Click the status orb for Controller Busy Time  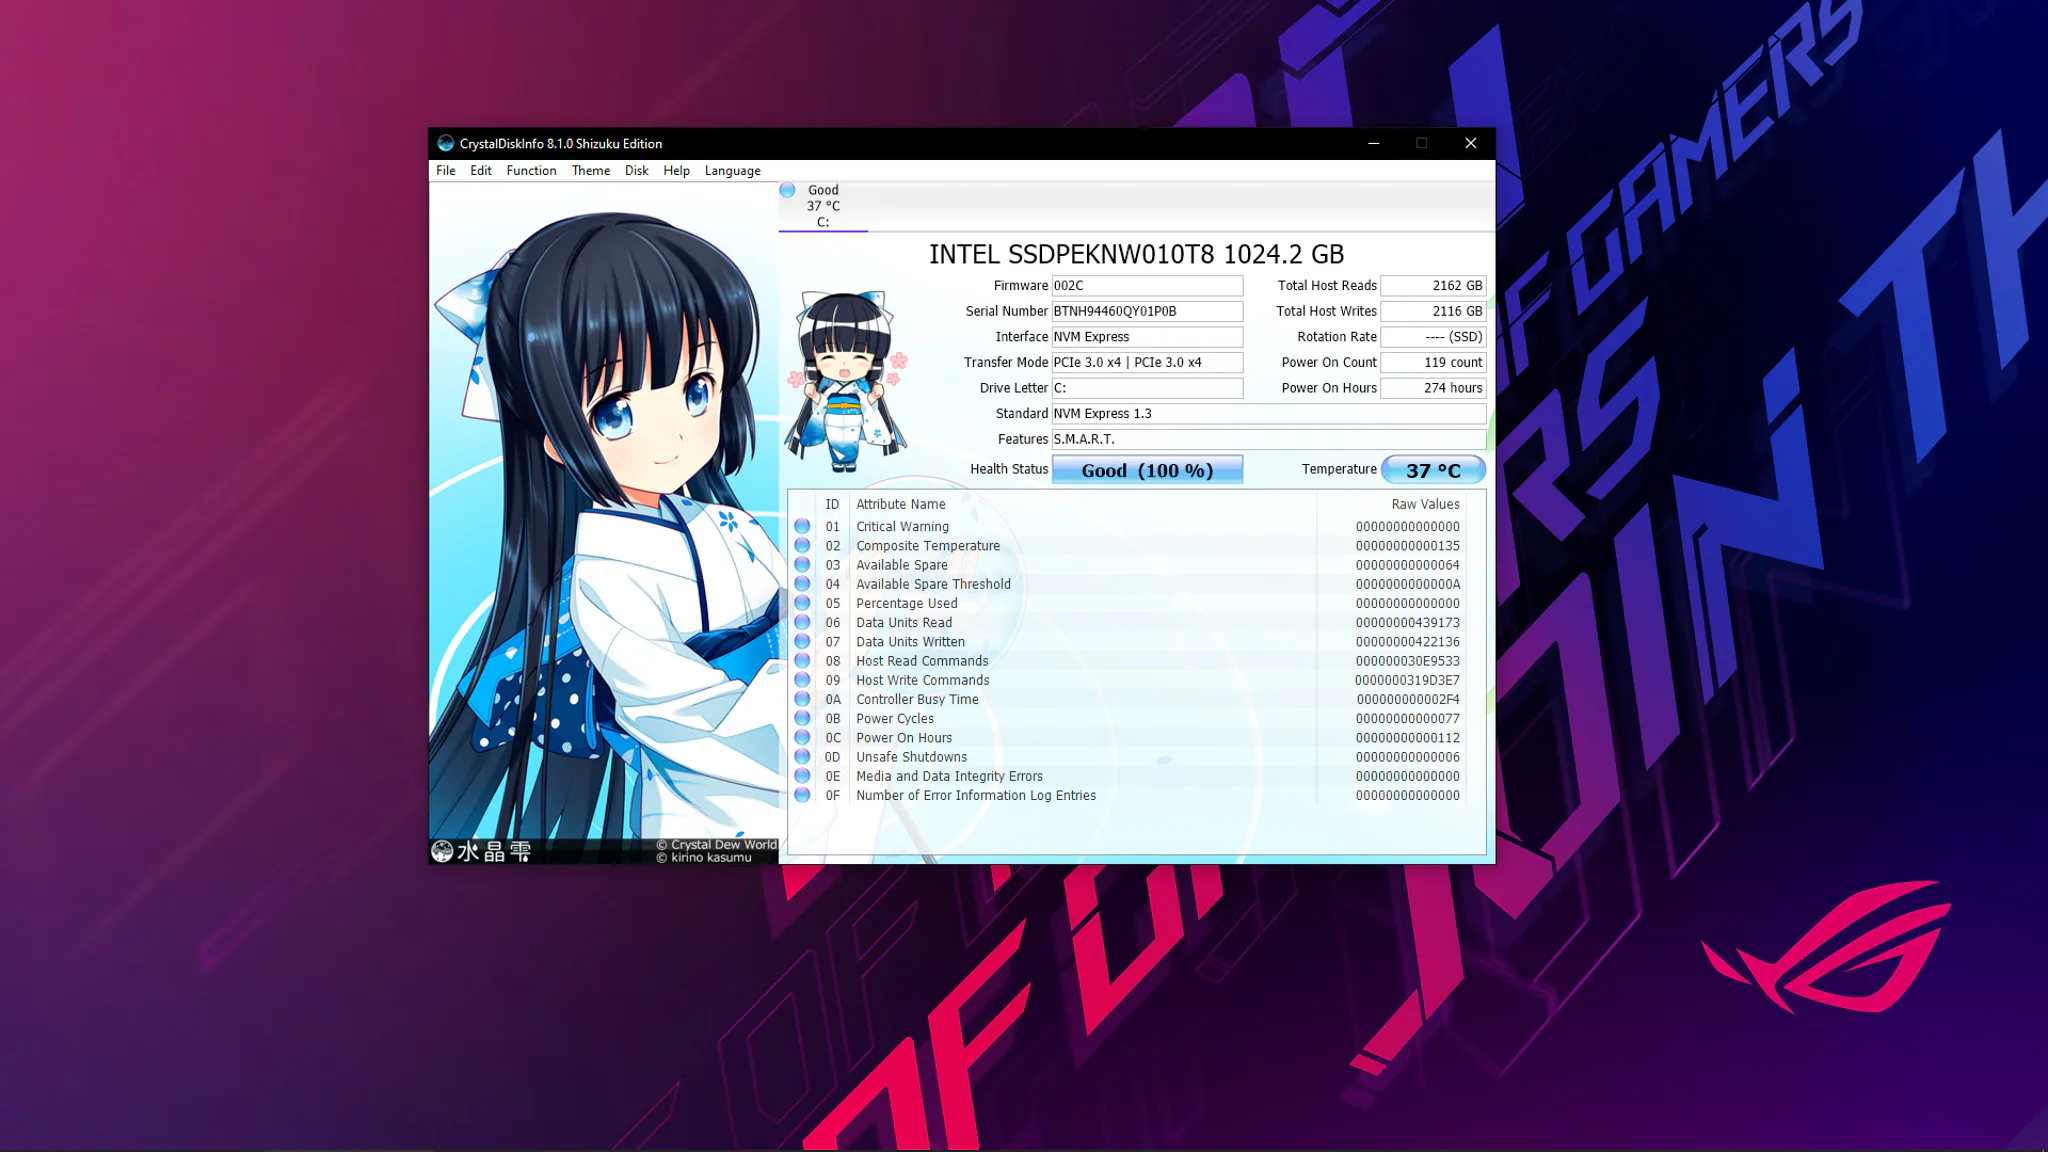click(802, 699)
